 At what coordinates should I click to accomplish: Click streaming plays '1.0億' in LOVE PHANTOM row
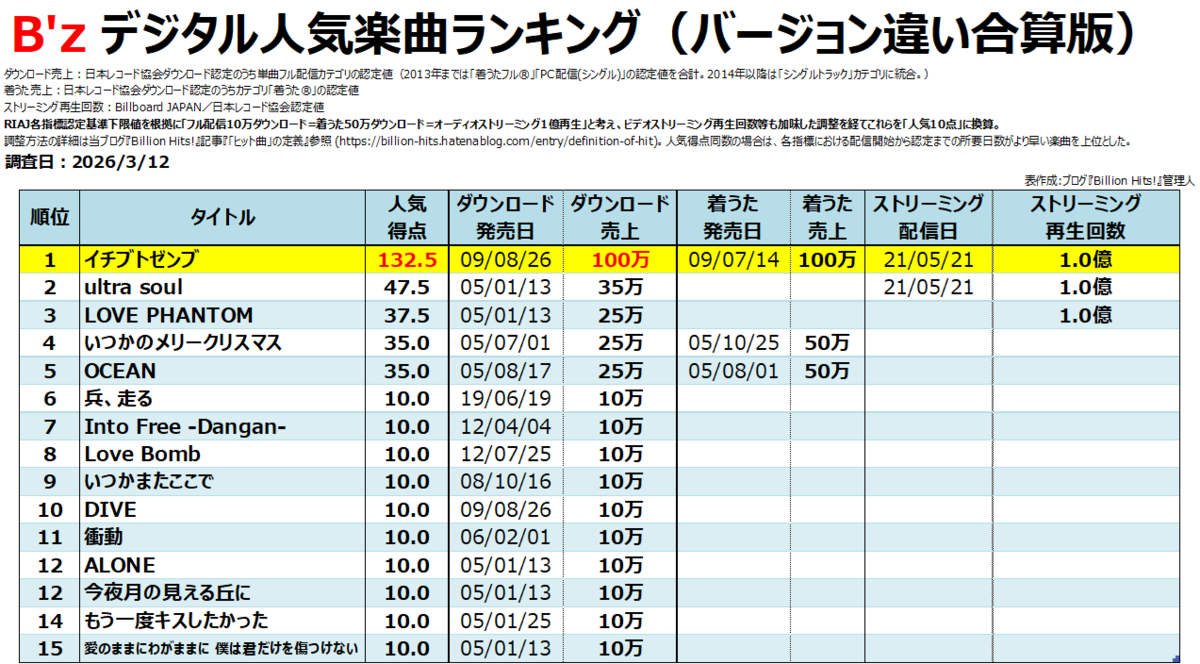click(1085, 315)
